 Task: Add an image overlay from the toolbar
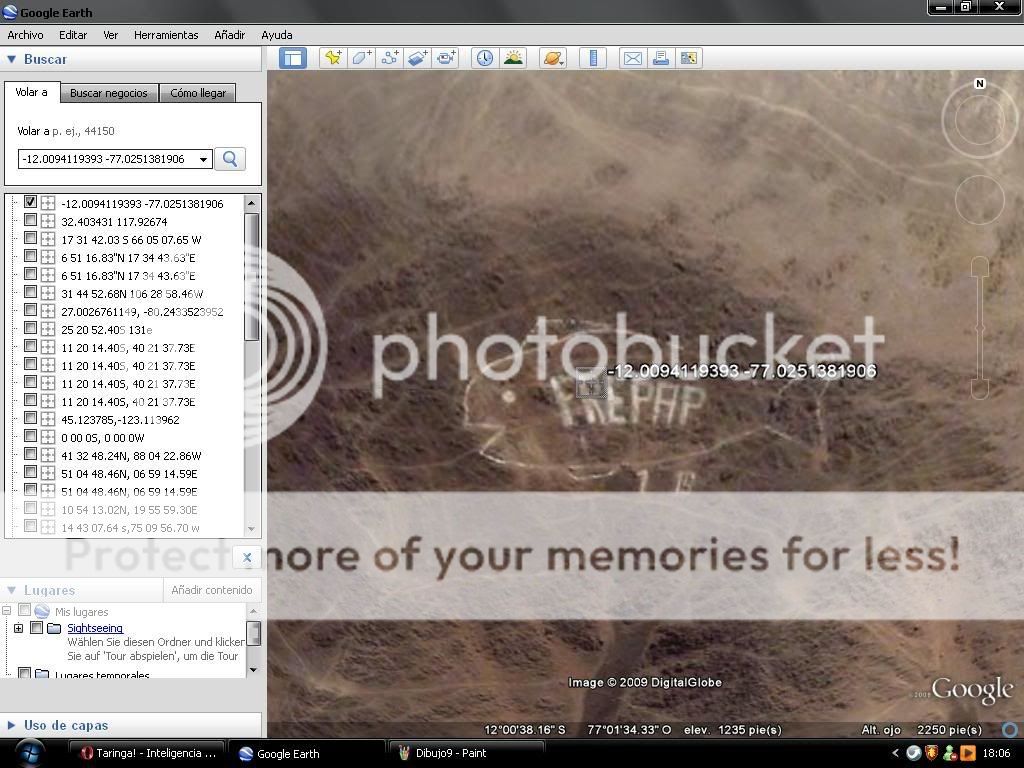coord(418,58)
